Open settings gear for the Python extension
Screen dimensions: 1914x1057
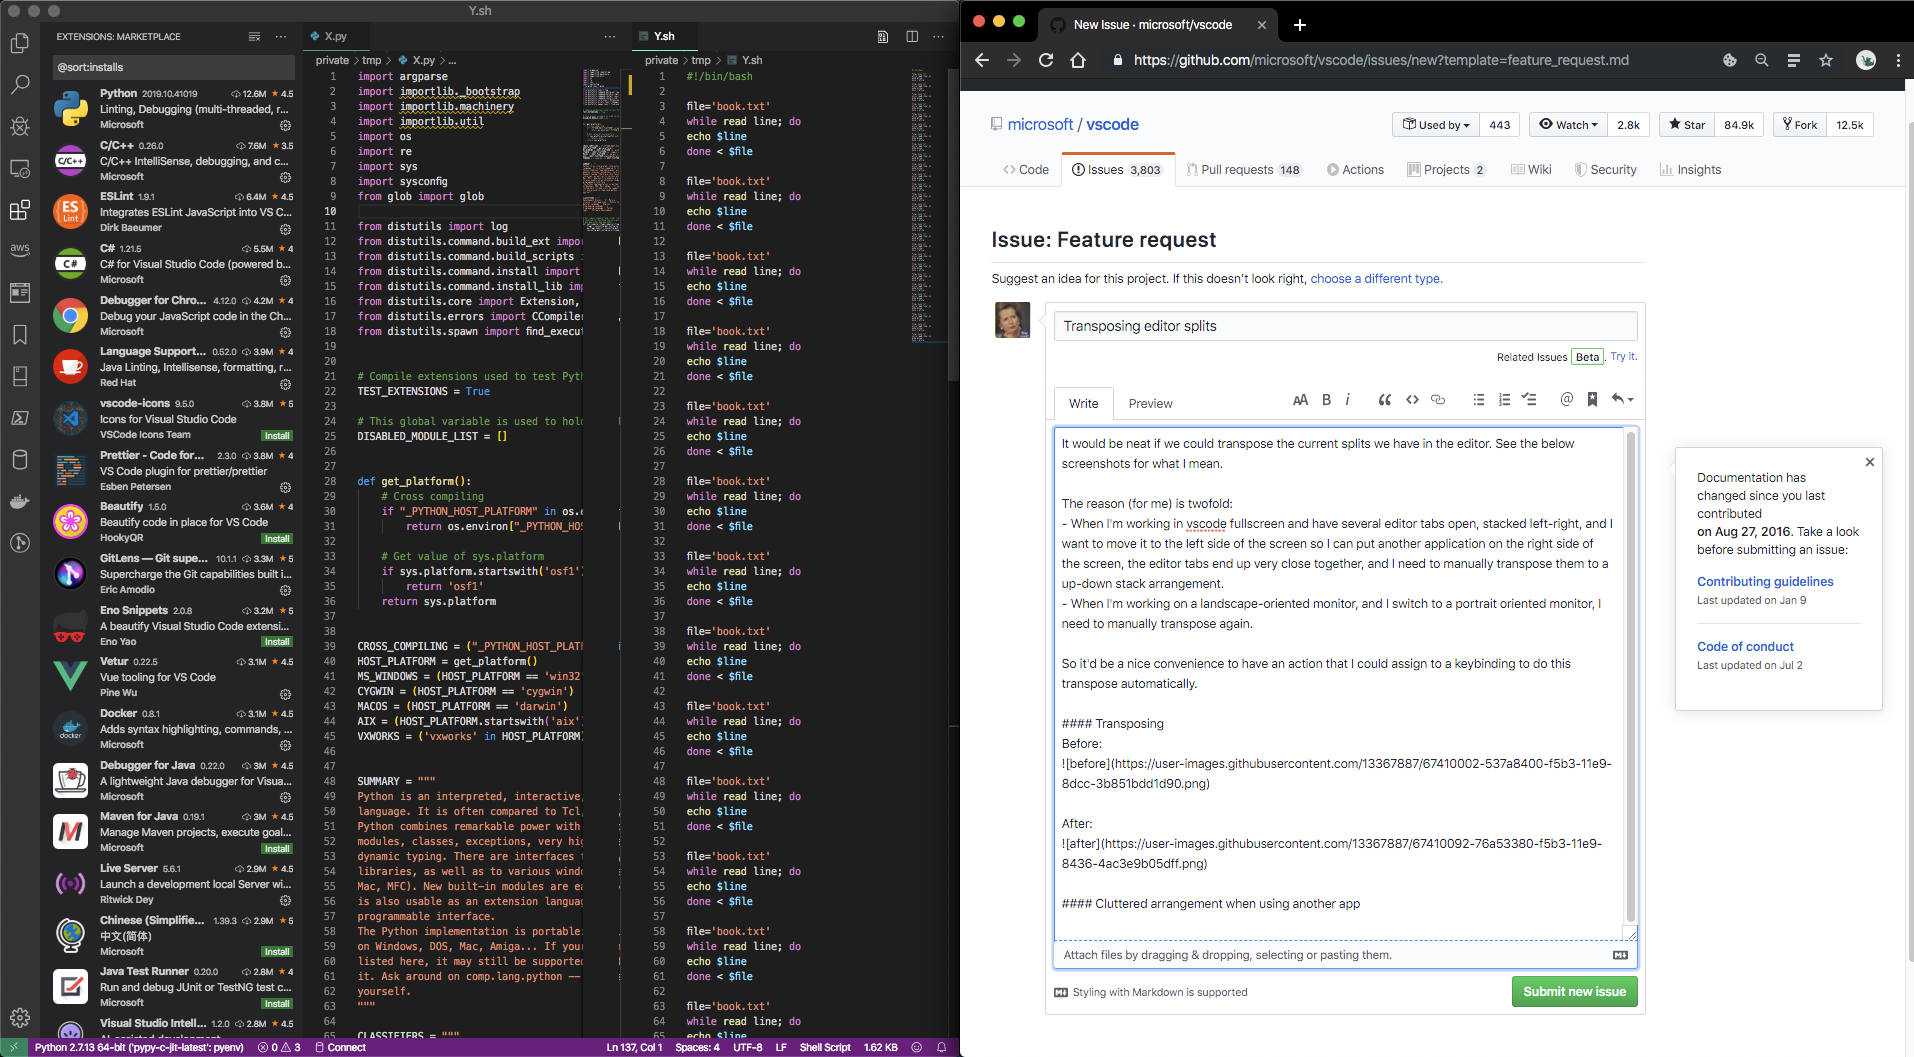click(285, 125)
